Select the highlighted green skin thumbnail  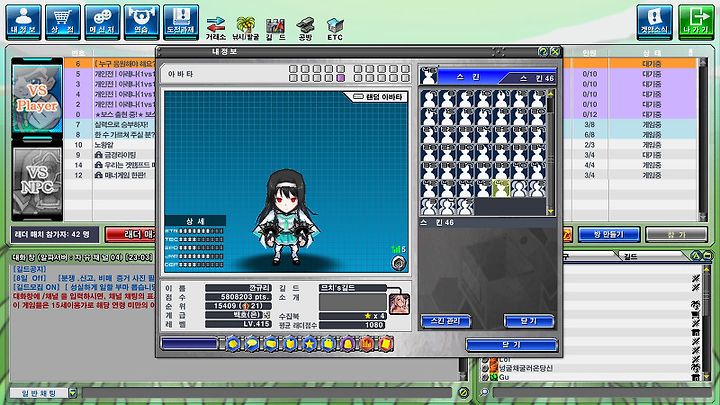[501, 189]
